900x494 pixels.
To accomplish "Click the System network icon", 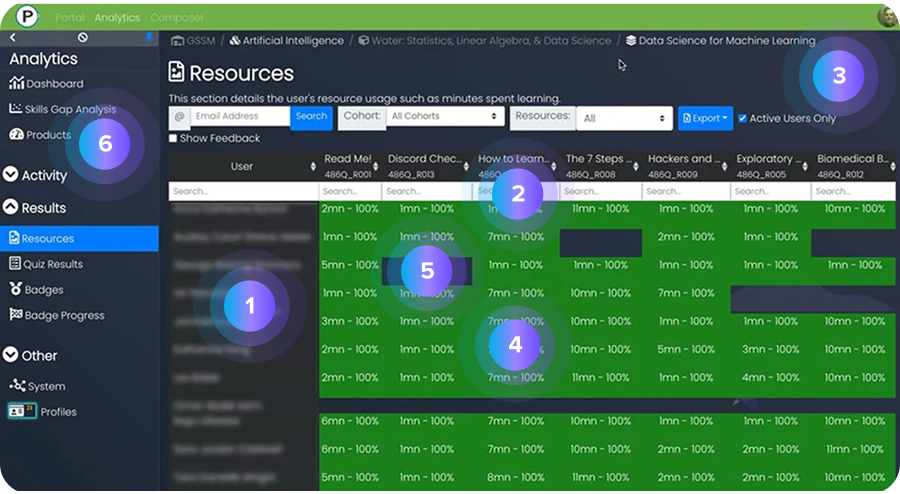I will (17, 386).
